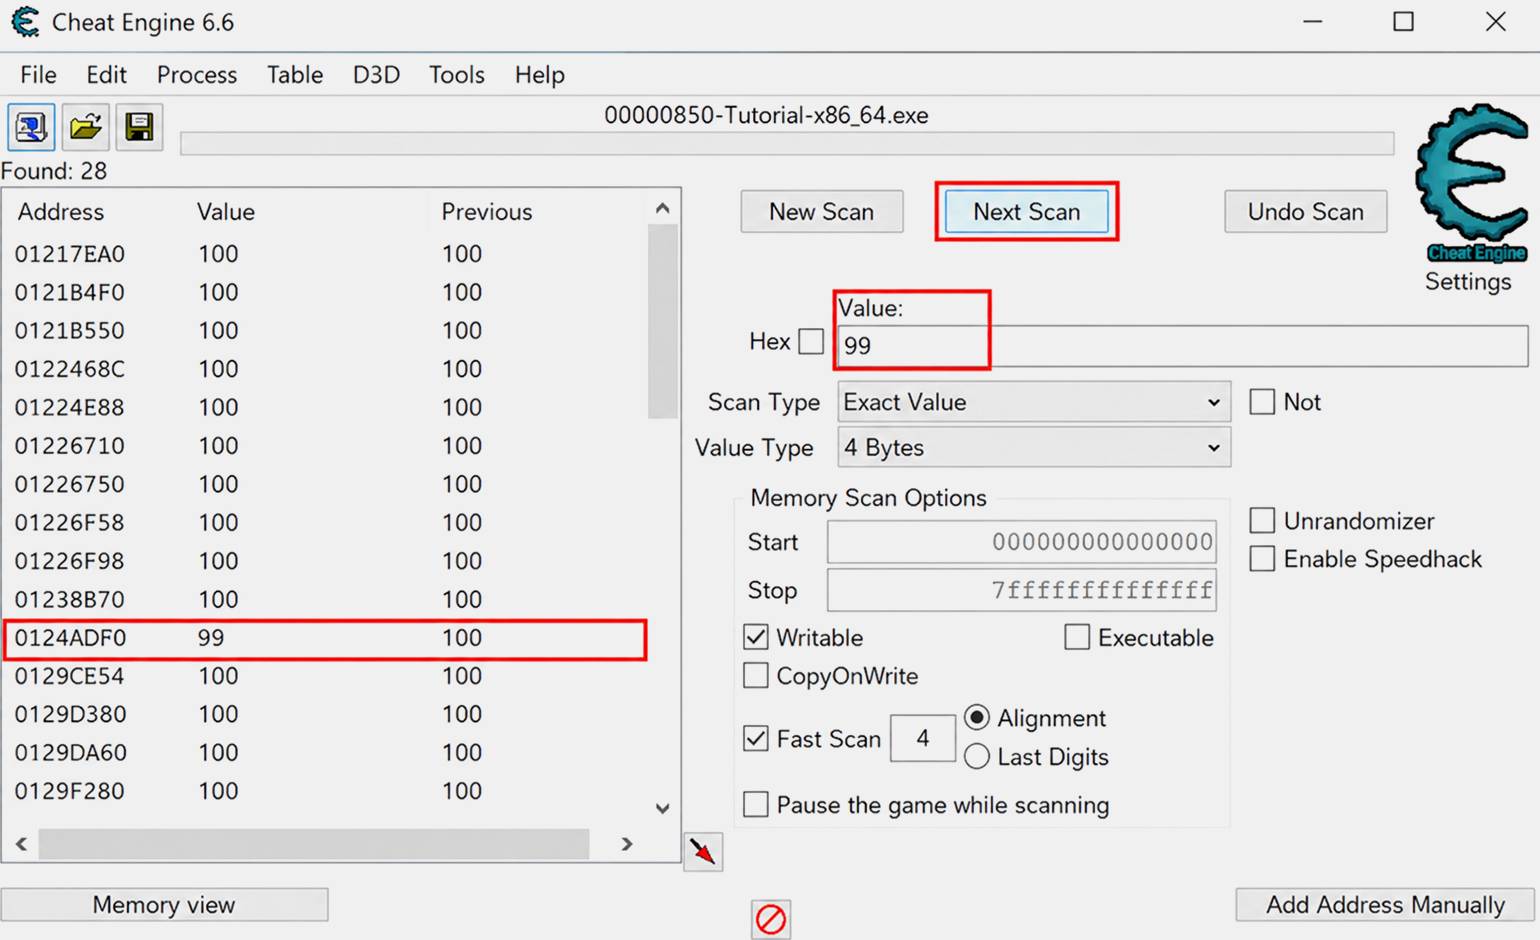Viewport: 1540px width, 940px height.
Task: Click the address list scroll up arrow
Action: click(x=662, y=208)
